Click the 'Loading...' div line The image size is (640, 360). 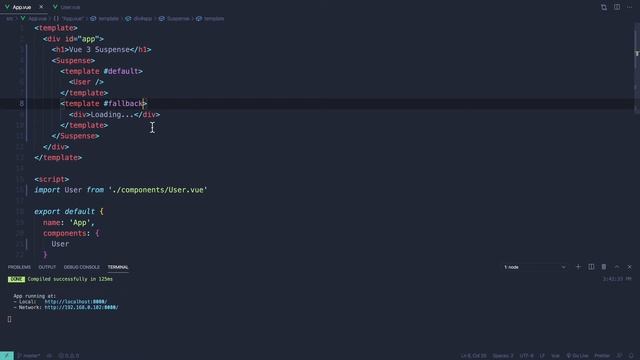pyautogui.click(x=115, y=115)
